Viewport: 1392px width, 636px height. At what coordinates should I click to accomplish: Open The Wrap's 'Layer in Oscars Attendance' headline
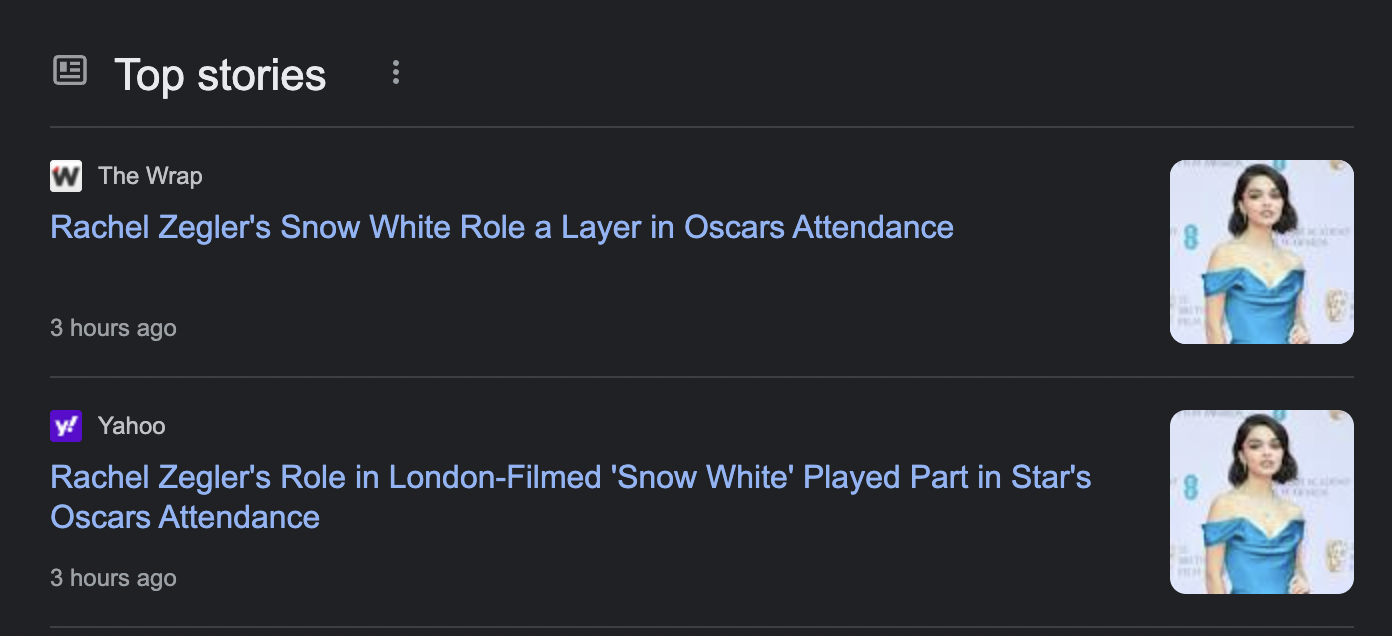click(501, 227)
